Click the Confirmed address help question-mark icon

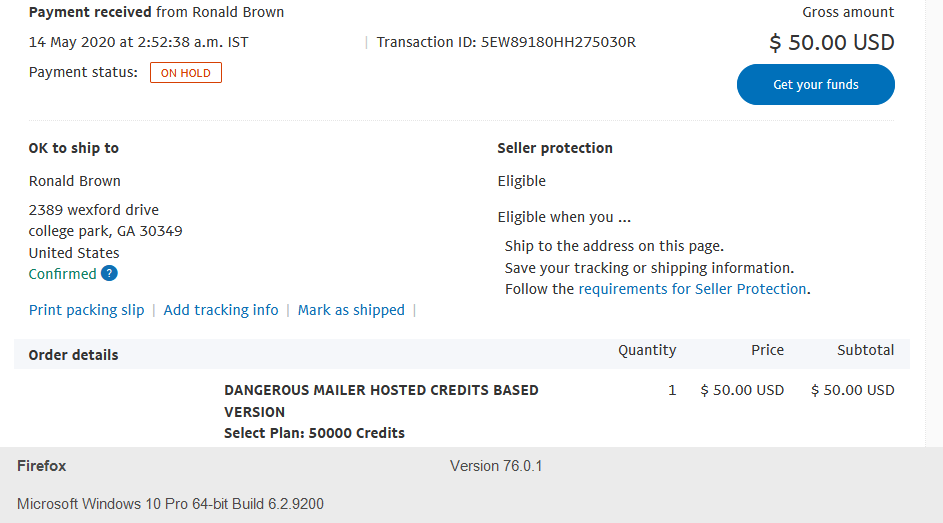[x=109, y=274]
